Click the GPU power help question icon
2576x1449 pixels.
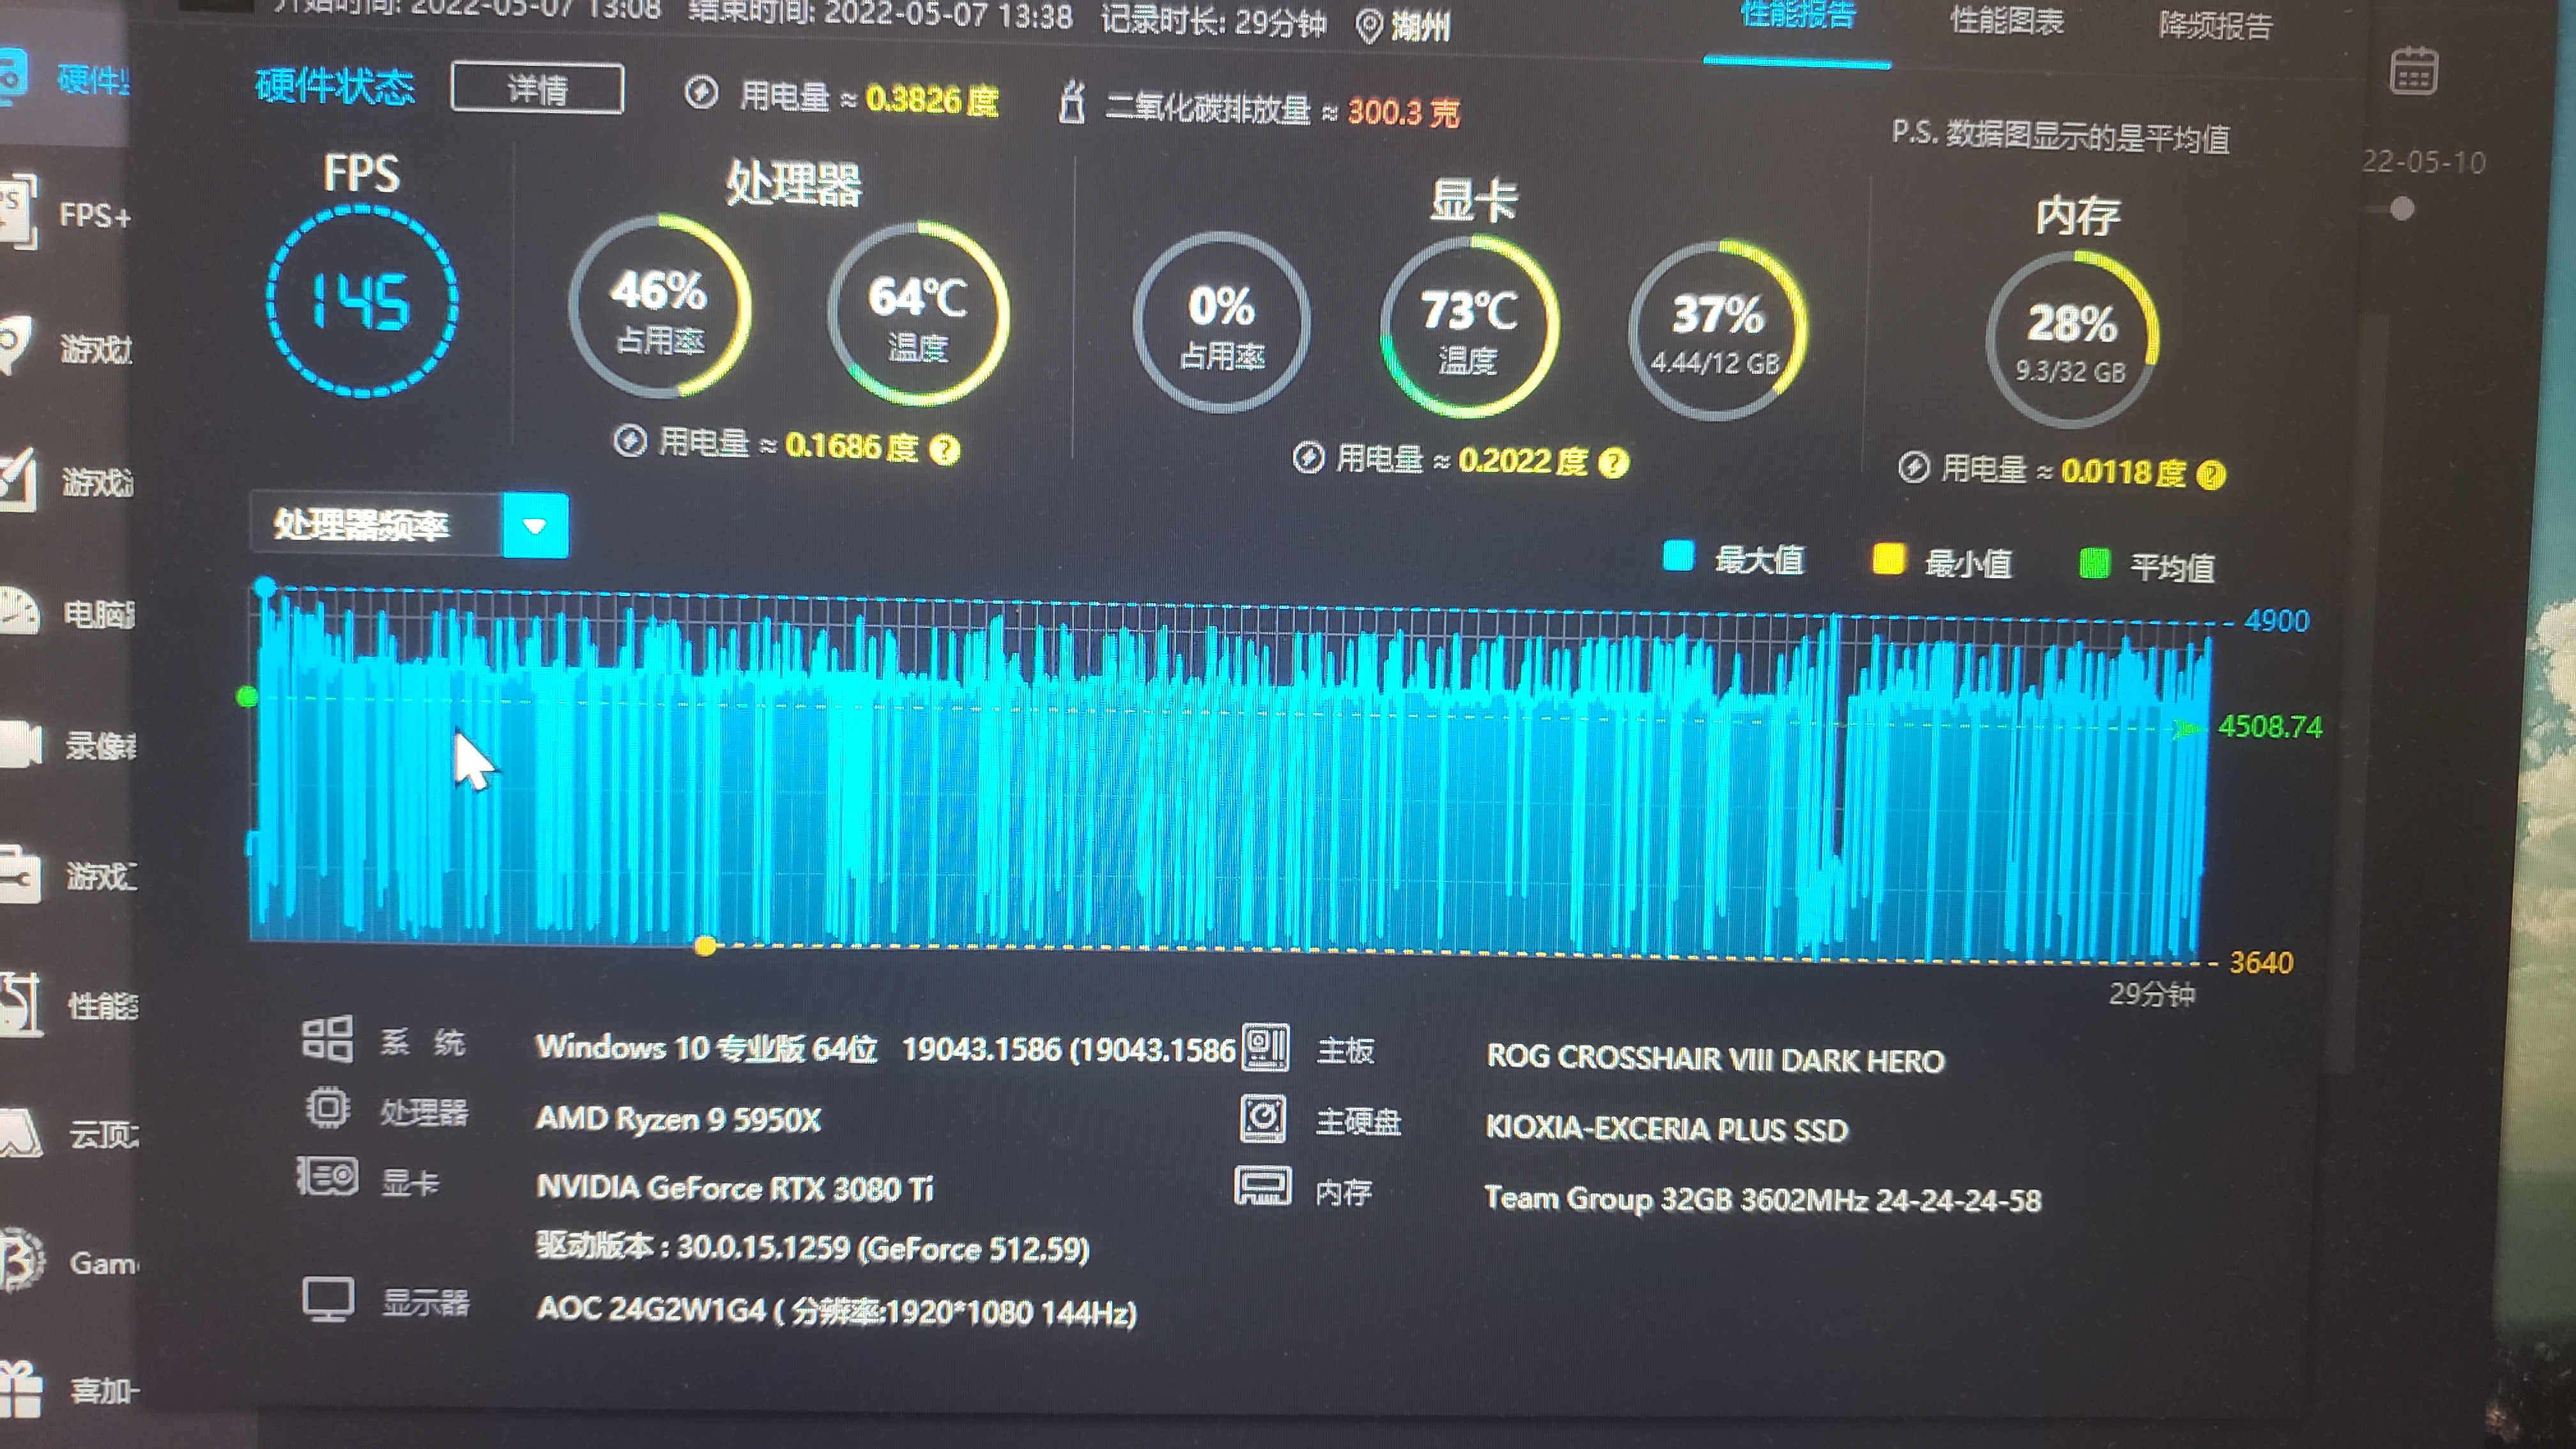pos(1613,463)
